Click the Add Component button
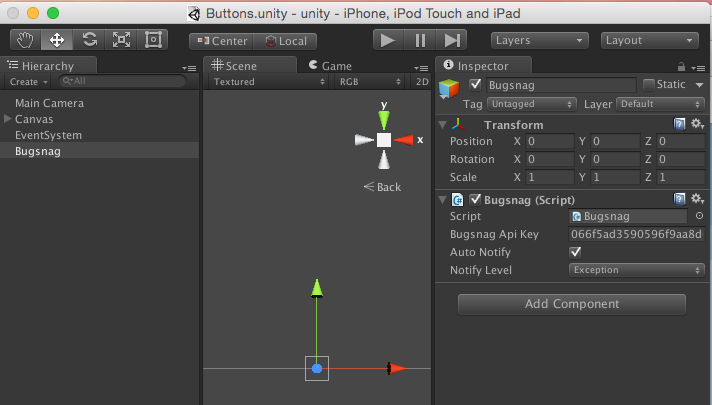 (572, 304)
